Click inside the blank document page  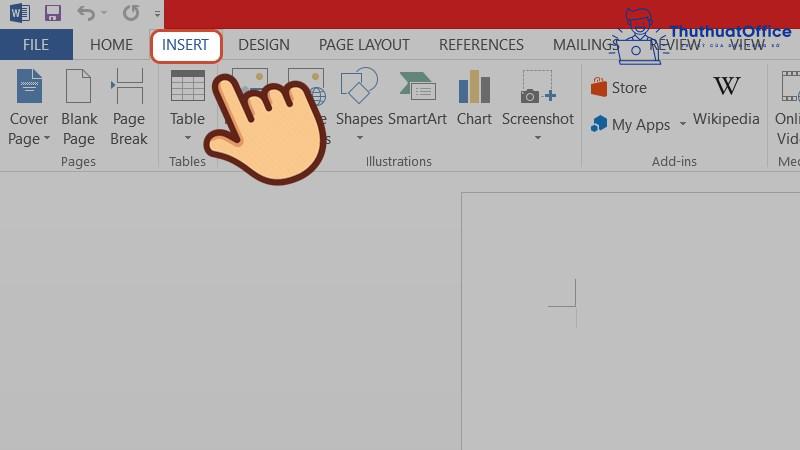[x=631, y=321]
